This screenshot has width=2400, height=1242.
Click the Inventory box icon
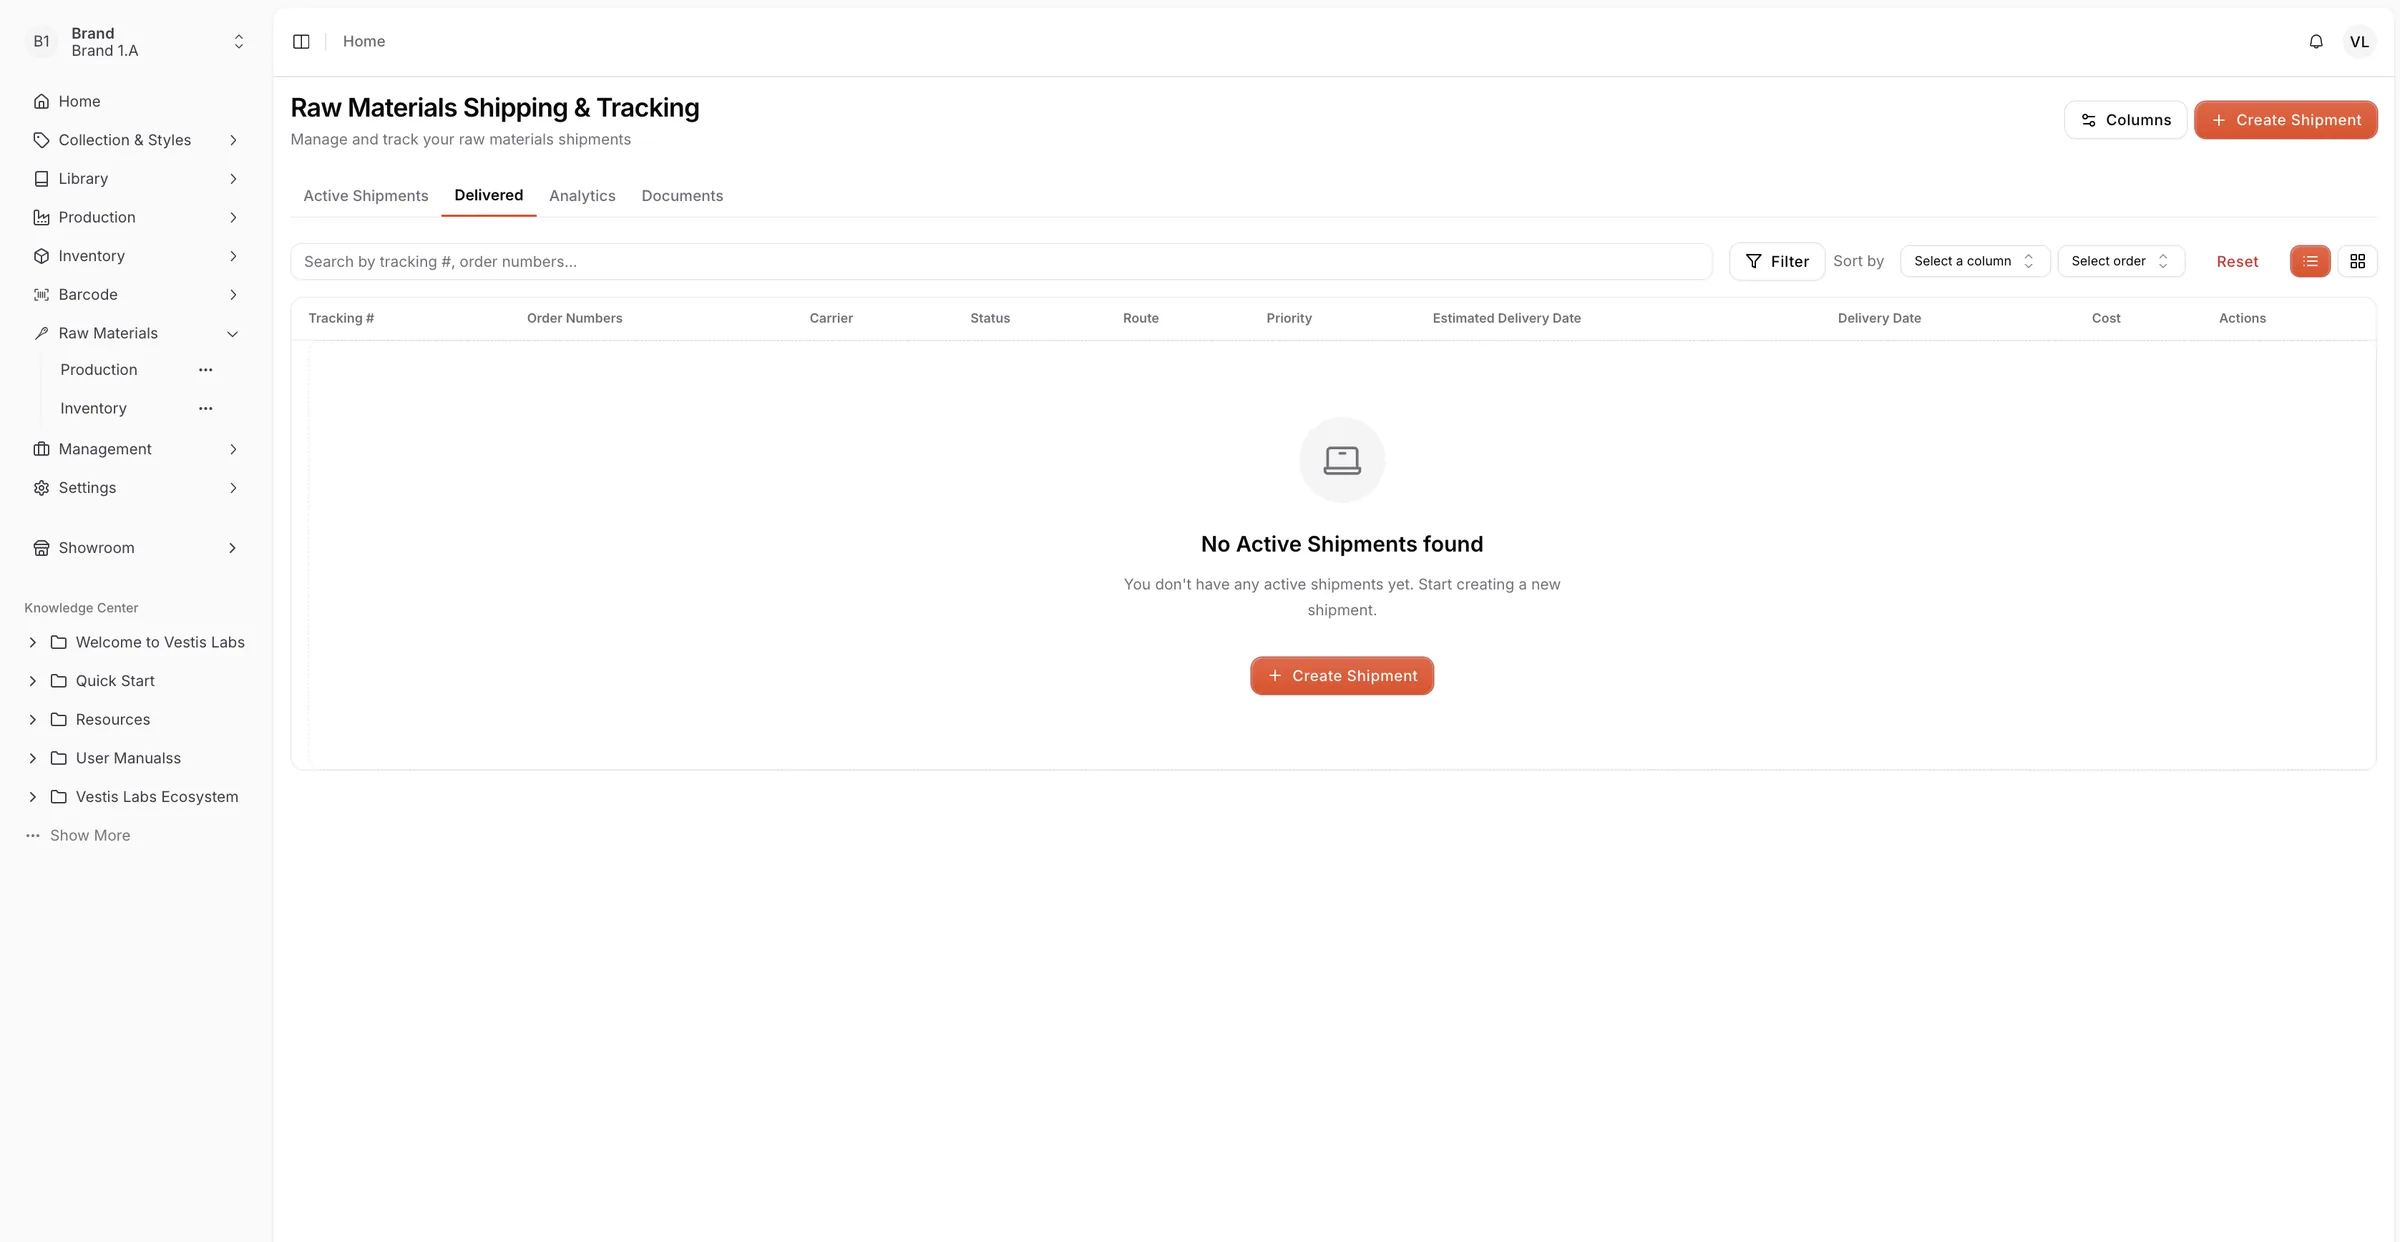pyautogui.click(x=41, y=256)
